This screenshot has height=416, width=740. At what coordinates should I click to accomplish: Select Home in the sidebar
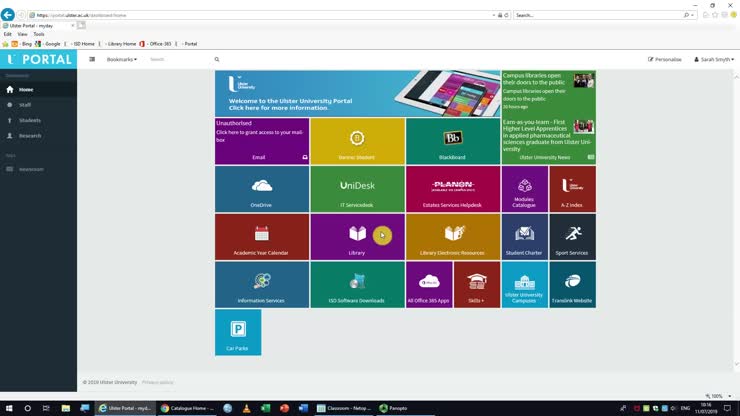38,89
